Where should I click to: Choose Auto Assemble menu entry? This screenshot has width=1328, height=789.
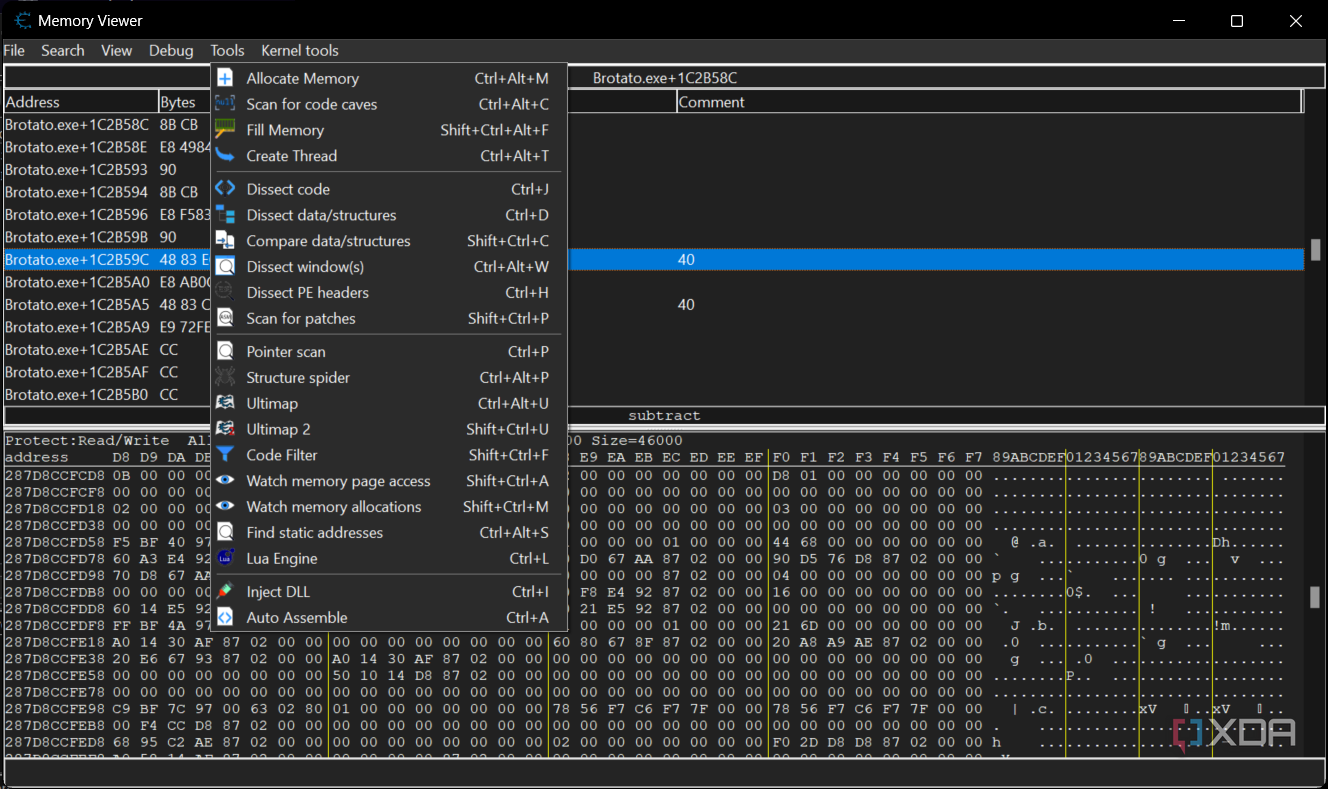[x=389, y=618]
